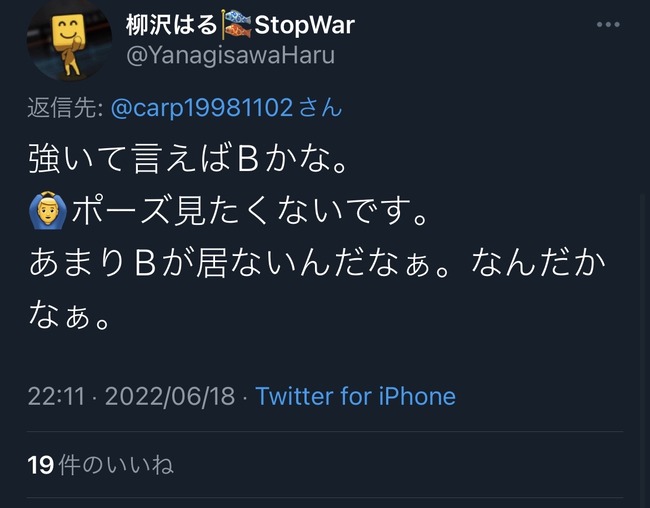
Task: Open the @YanagisawaHaru handle
Action: pyautogui.click(x=230, y=56)
